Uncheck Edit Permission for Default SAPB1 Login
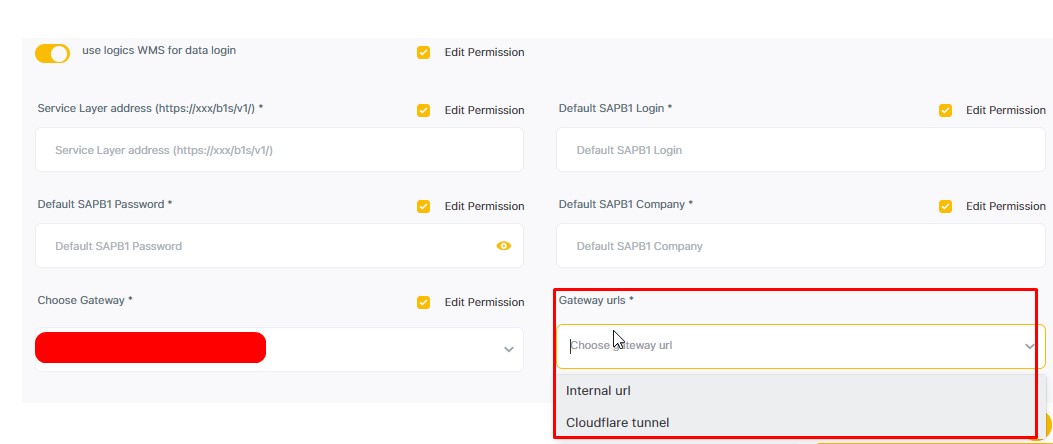 pos(945,110)
